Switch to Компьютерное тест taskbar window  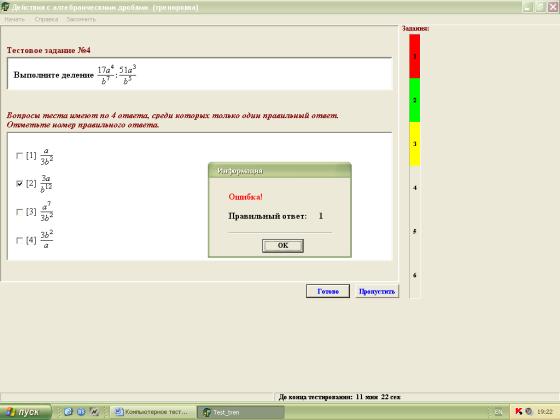tap(153, 412)
